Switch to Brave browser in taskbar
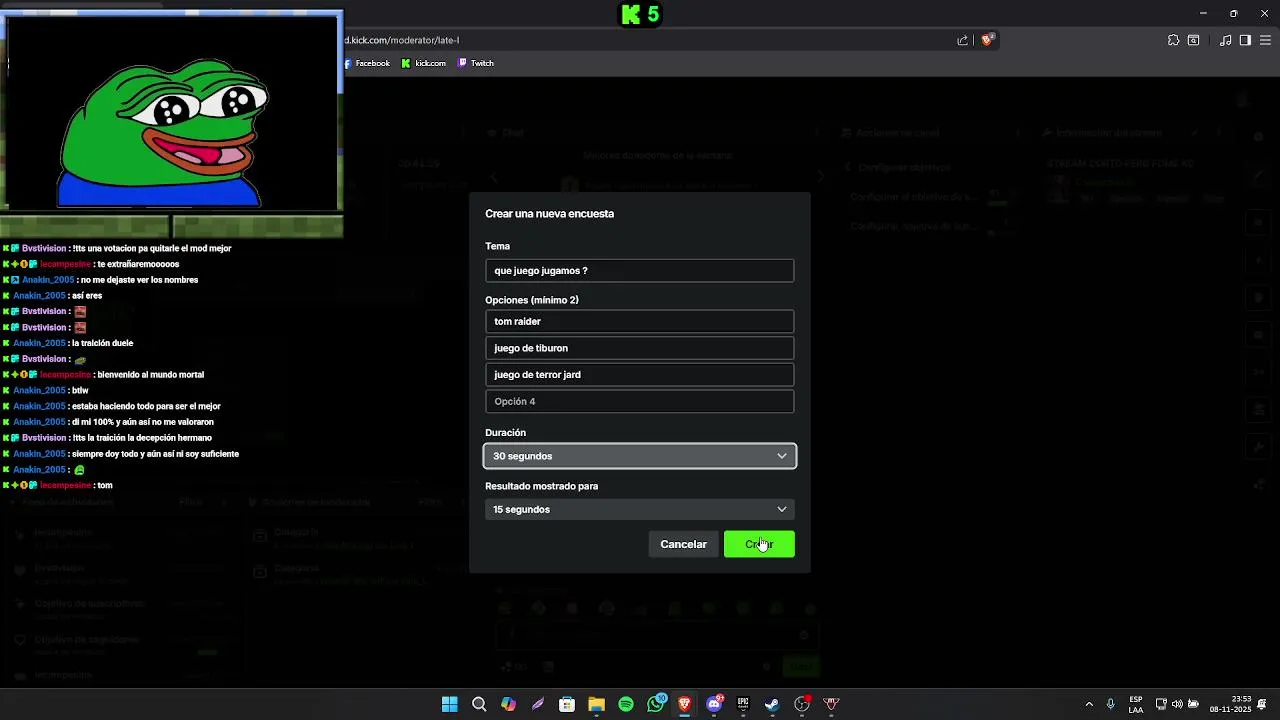This screenshot has height=720, width=1280. tap(684, 704)
